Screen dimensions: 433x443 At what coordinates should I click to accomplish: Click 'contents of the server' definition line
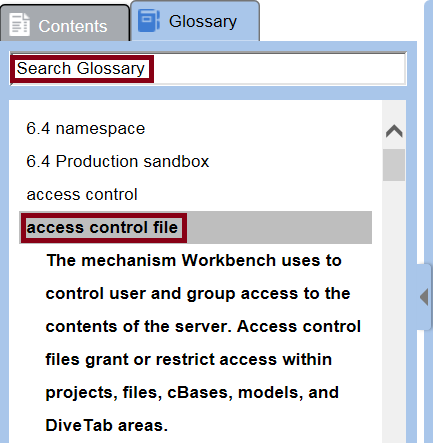point(138,326)
